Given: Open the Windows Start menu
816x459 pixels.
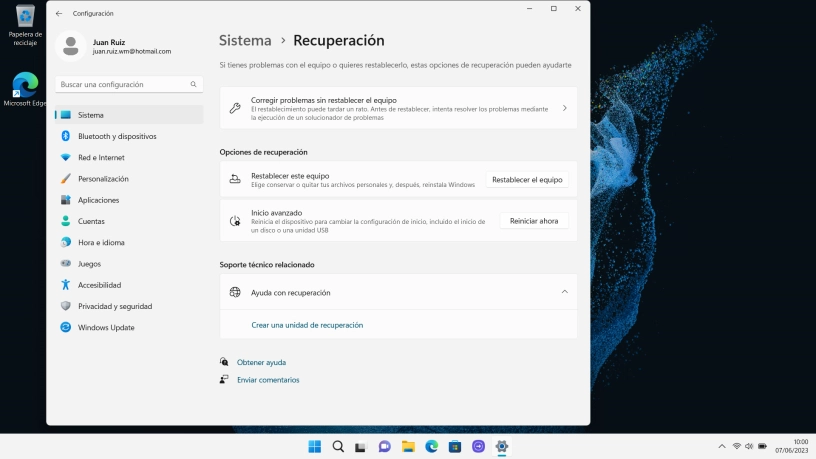Looking at the screenshot, I should (314, 447).
